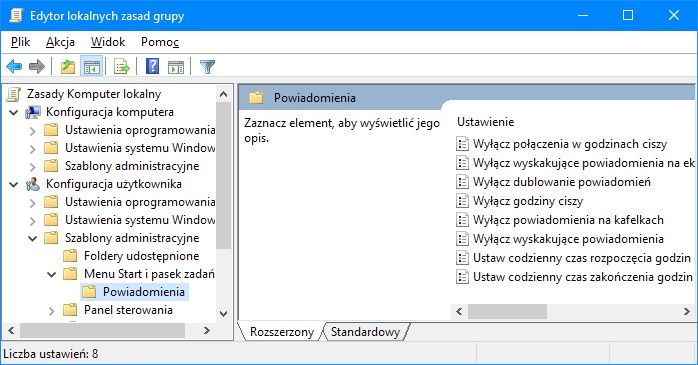
Task: Open Help via question mark icon
Action: [x=153, y=66]
